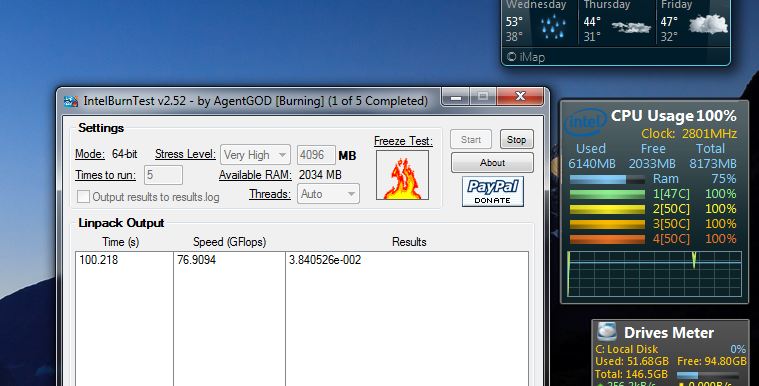Viewport: 759px width, 386px height.
Task: Click the Results column header
Action: [409, 242]
